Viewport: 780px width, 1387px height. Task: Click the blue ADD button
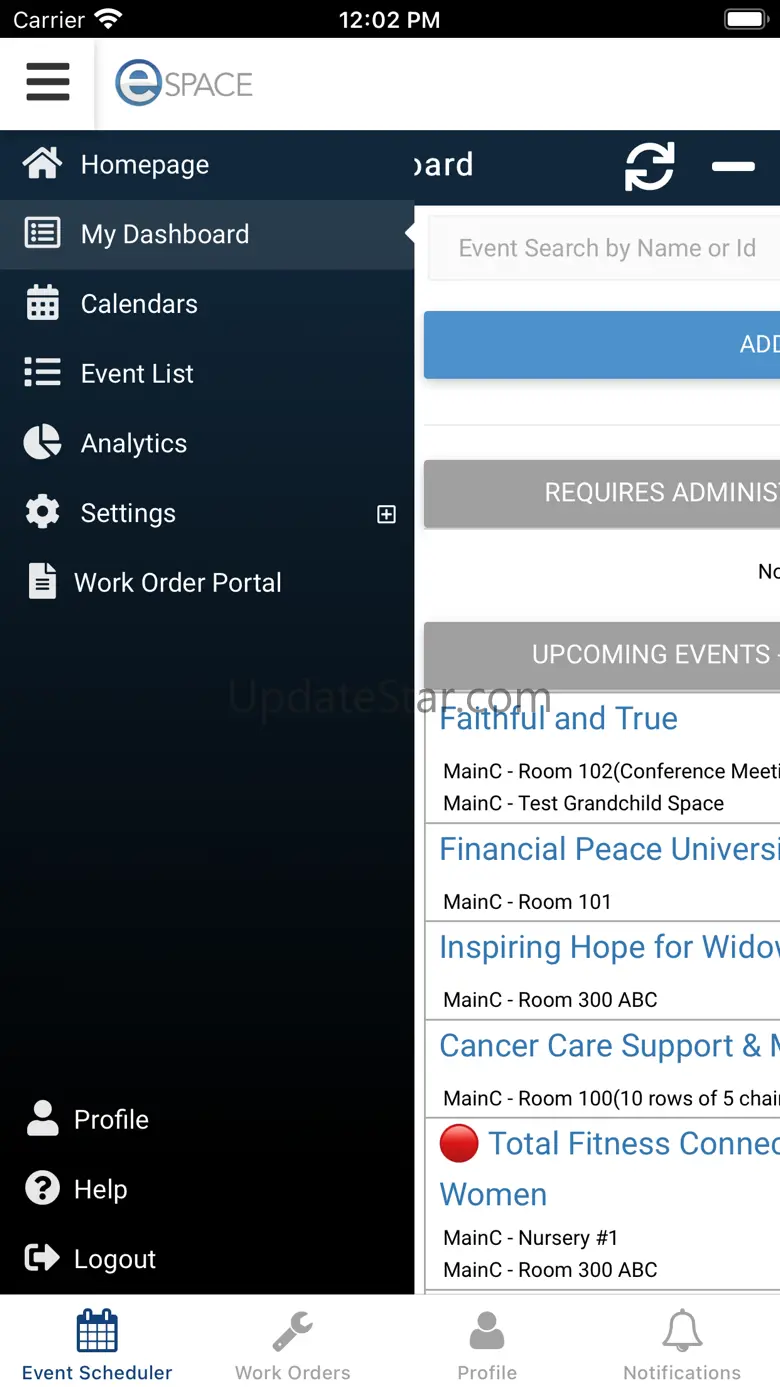pyautogui.click(x=602, y=344)
